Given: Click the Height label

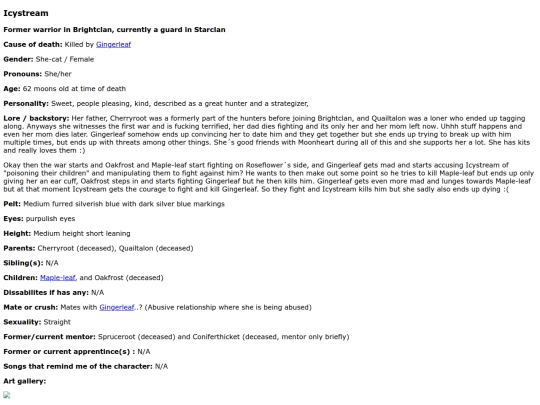Looking at the screenshot, I should (17, 233).
